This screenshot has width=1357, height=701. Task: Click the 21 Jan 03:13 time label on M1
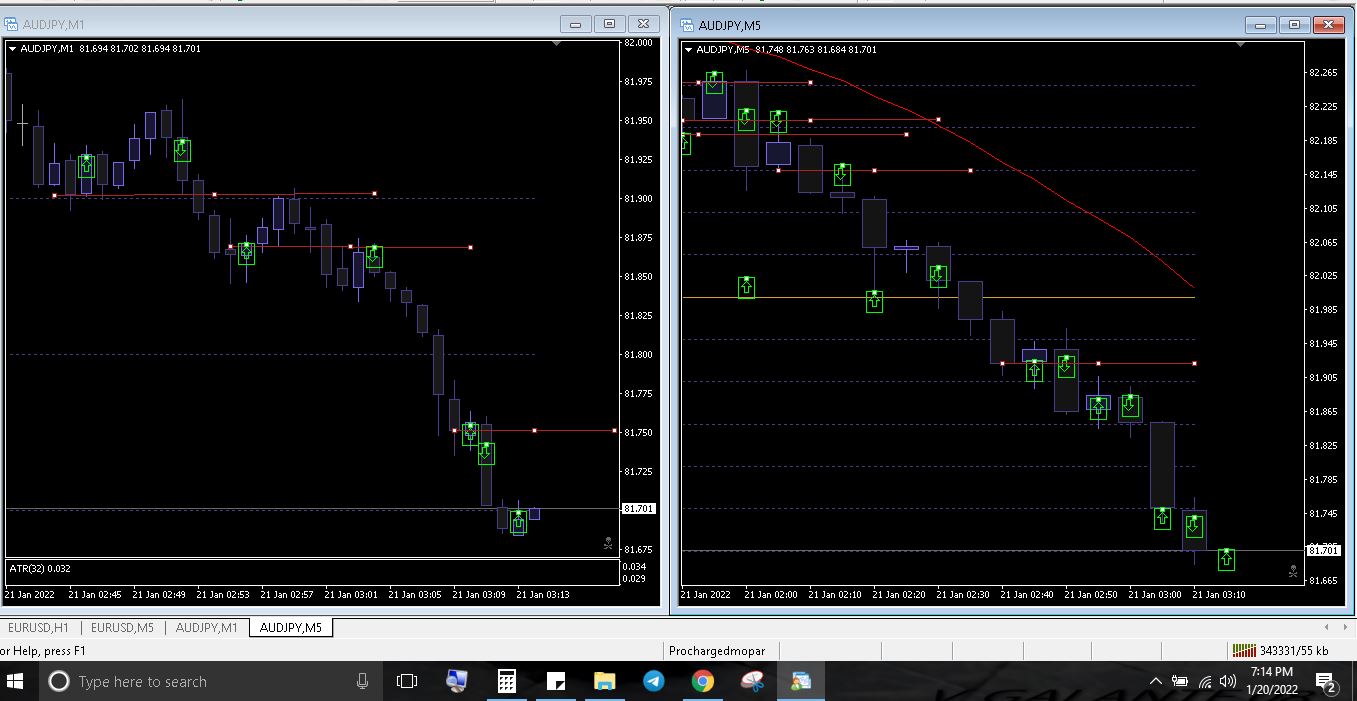[x=542, y=594]
